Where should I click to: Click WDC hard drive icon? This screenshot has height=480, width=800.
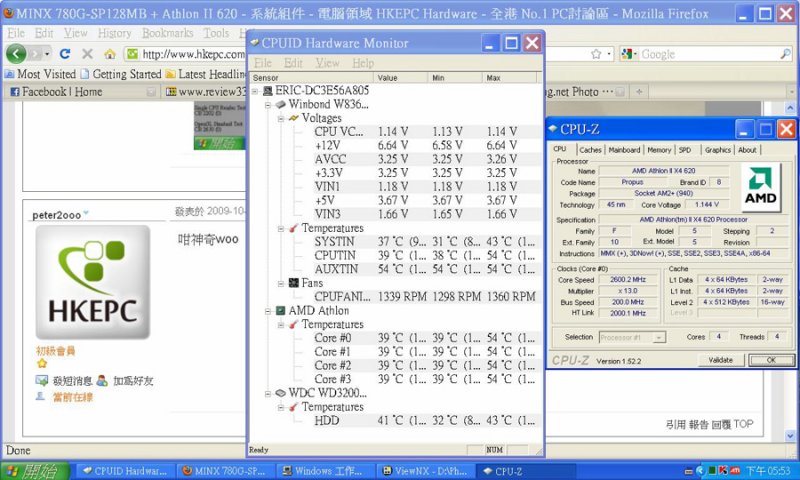(280, 393)
